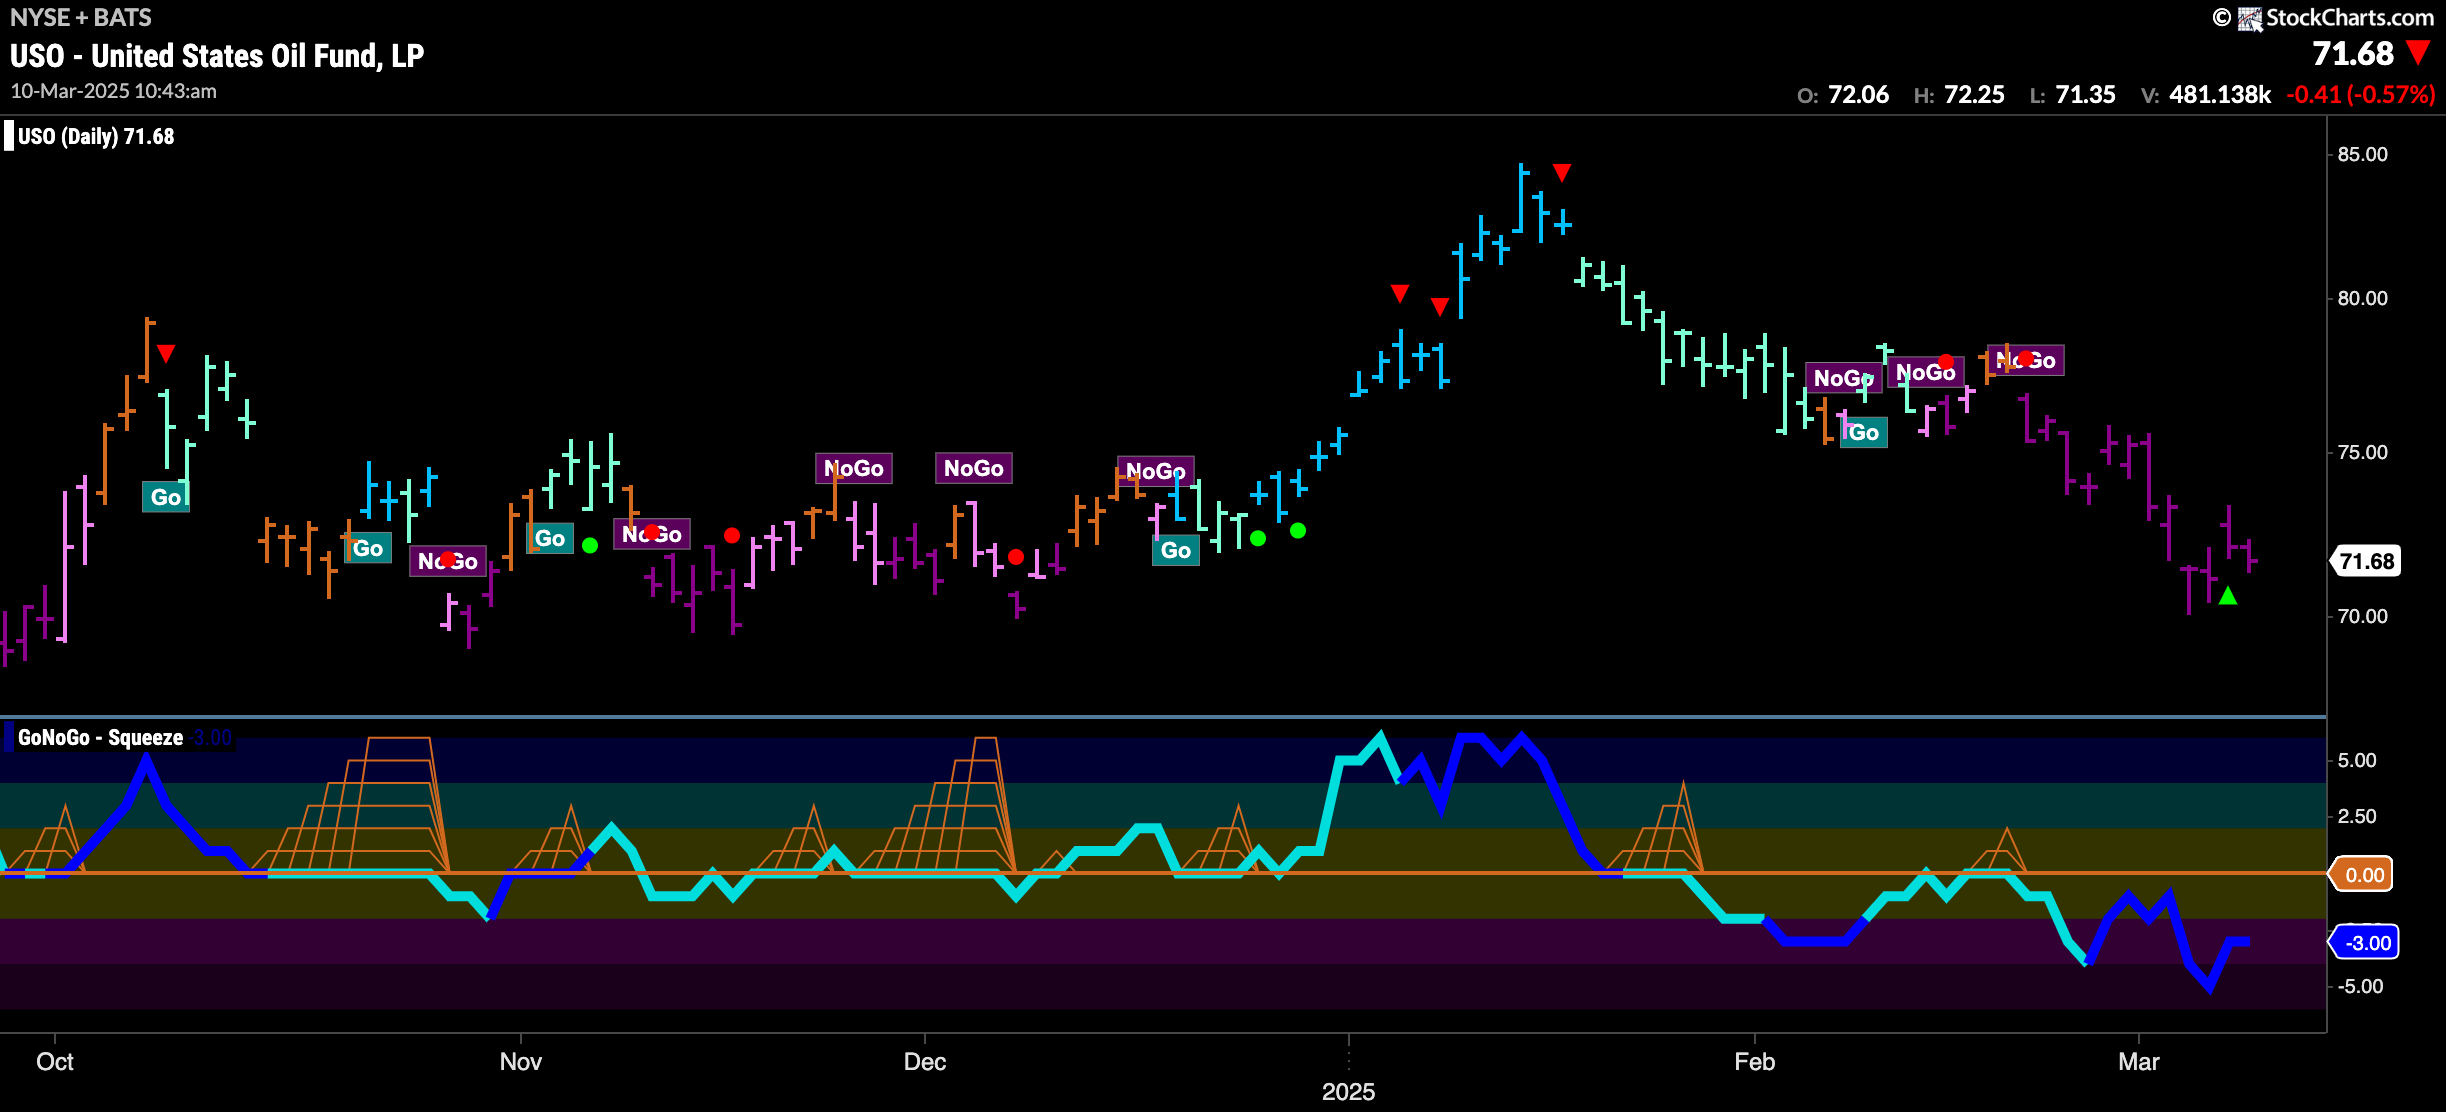Click the chart title USO - United States Oil Fund, LP
The image size is (2446, 1112).
tap(217, 56)
